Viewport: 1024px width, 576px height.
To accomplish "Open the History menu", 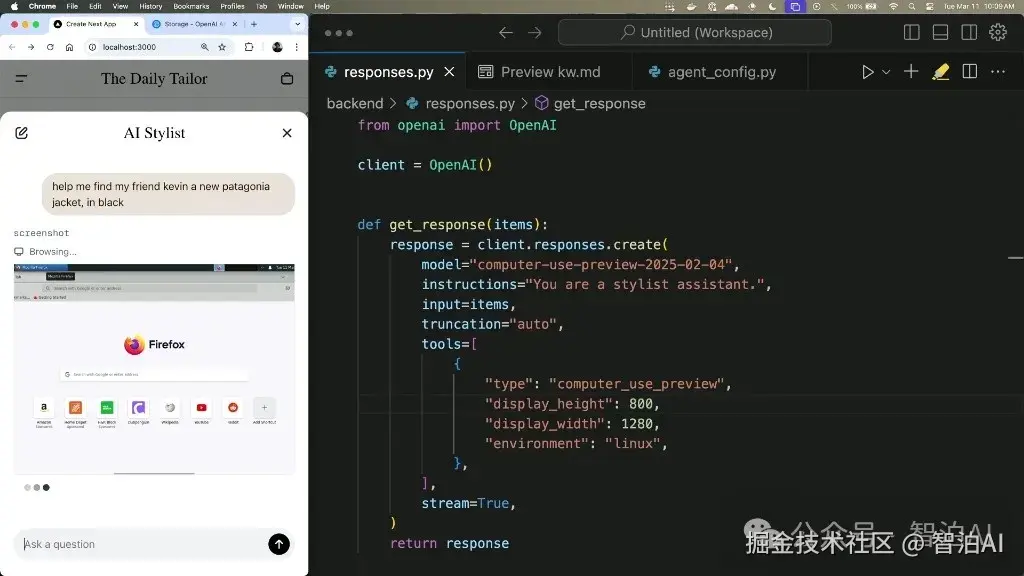I will click(150, 7).
